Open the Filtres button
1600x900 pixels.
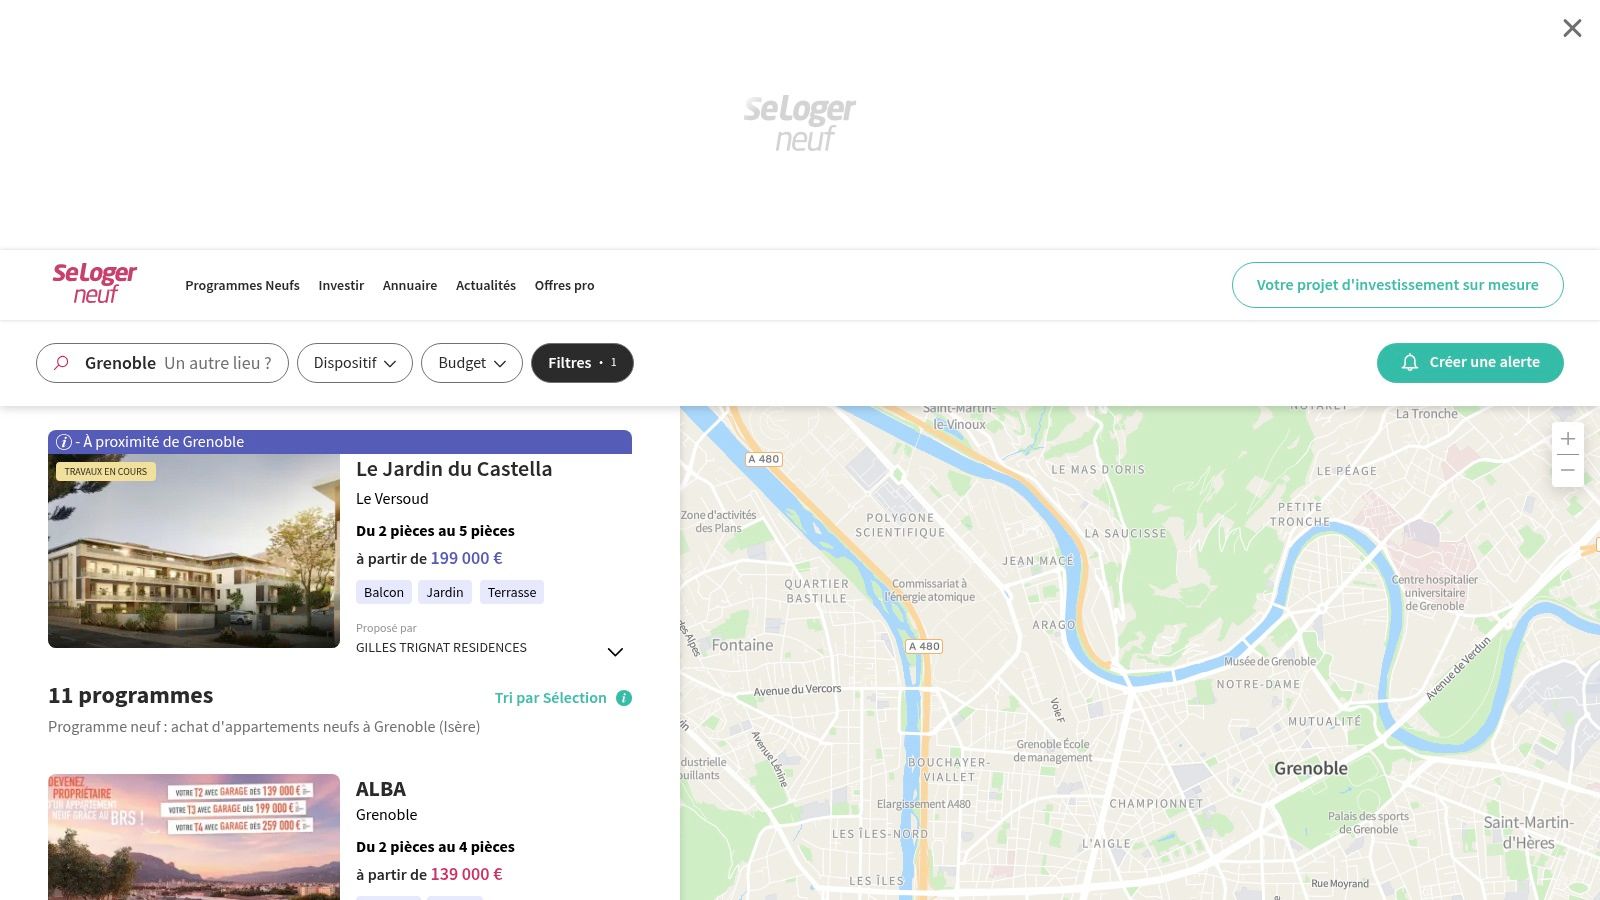coord(582,363)
